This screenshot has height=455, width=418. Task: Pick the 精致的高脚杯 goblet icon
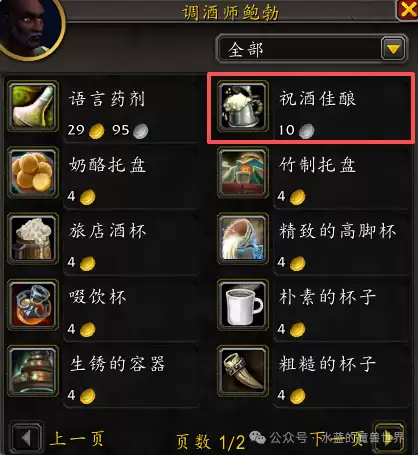(243, 239)
